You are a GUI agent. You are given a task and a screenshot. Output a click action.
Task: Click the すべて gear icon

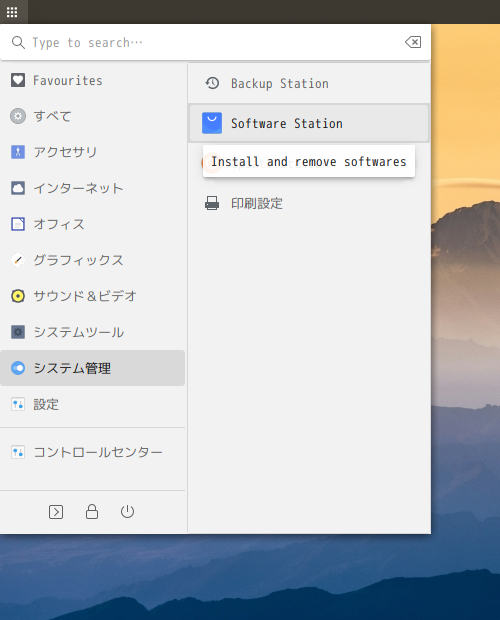[x=18, y=116]
